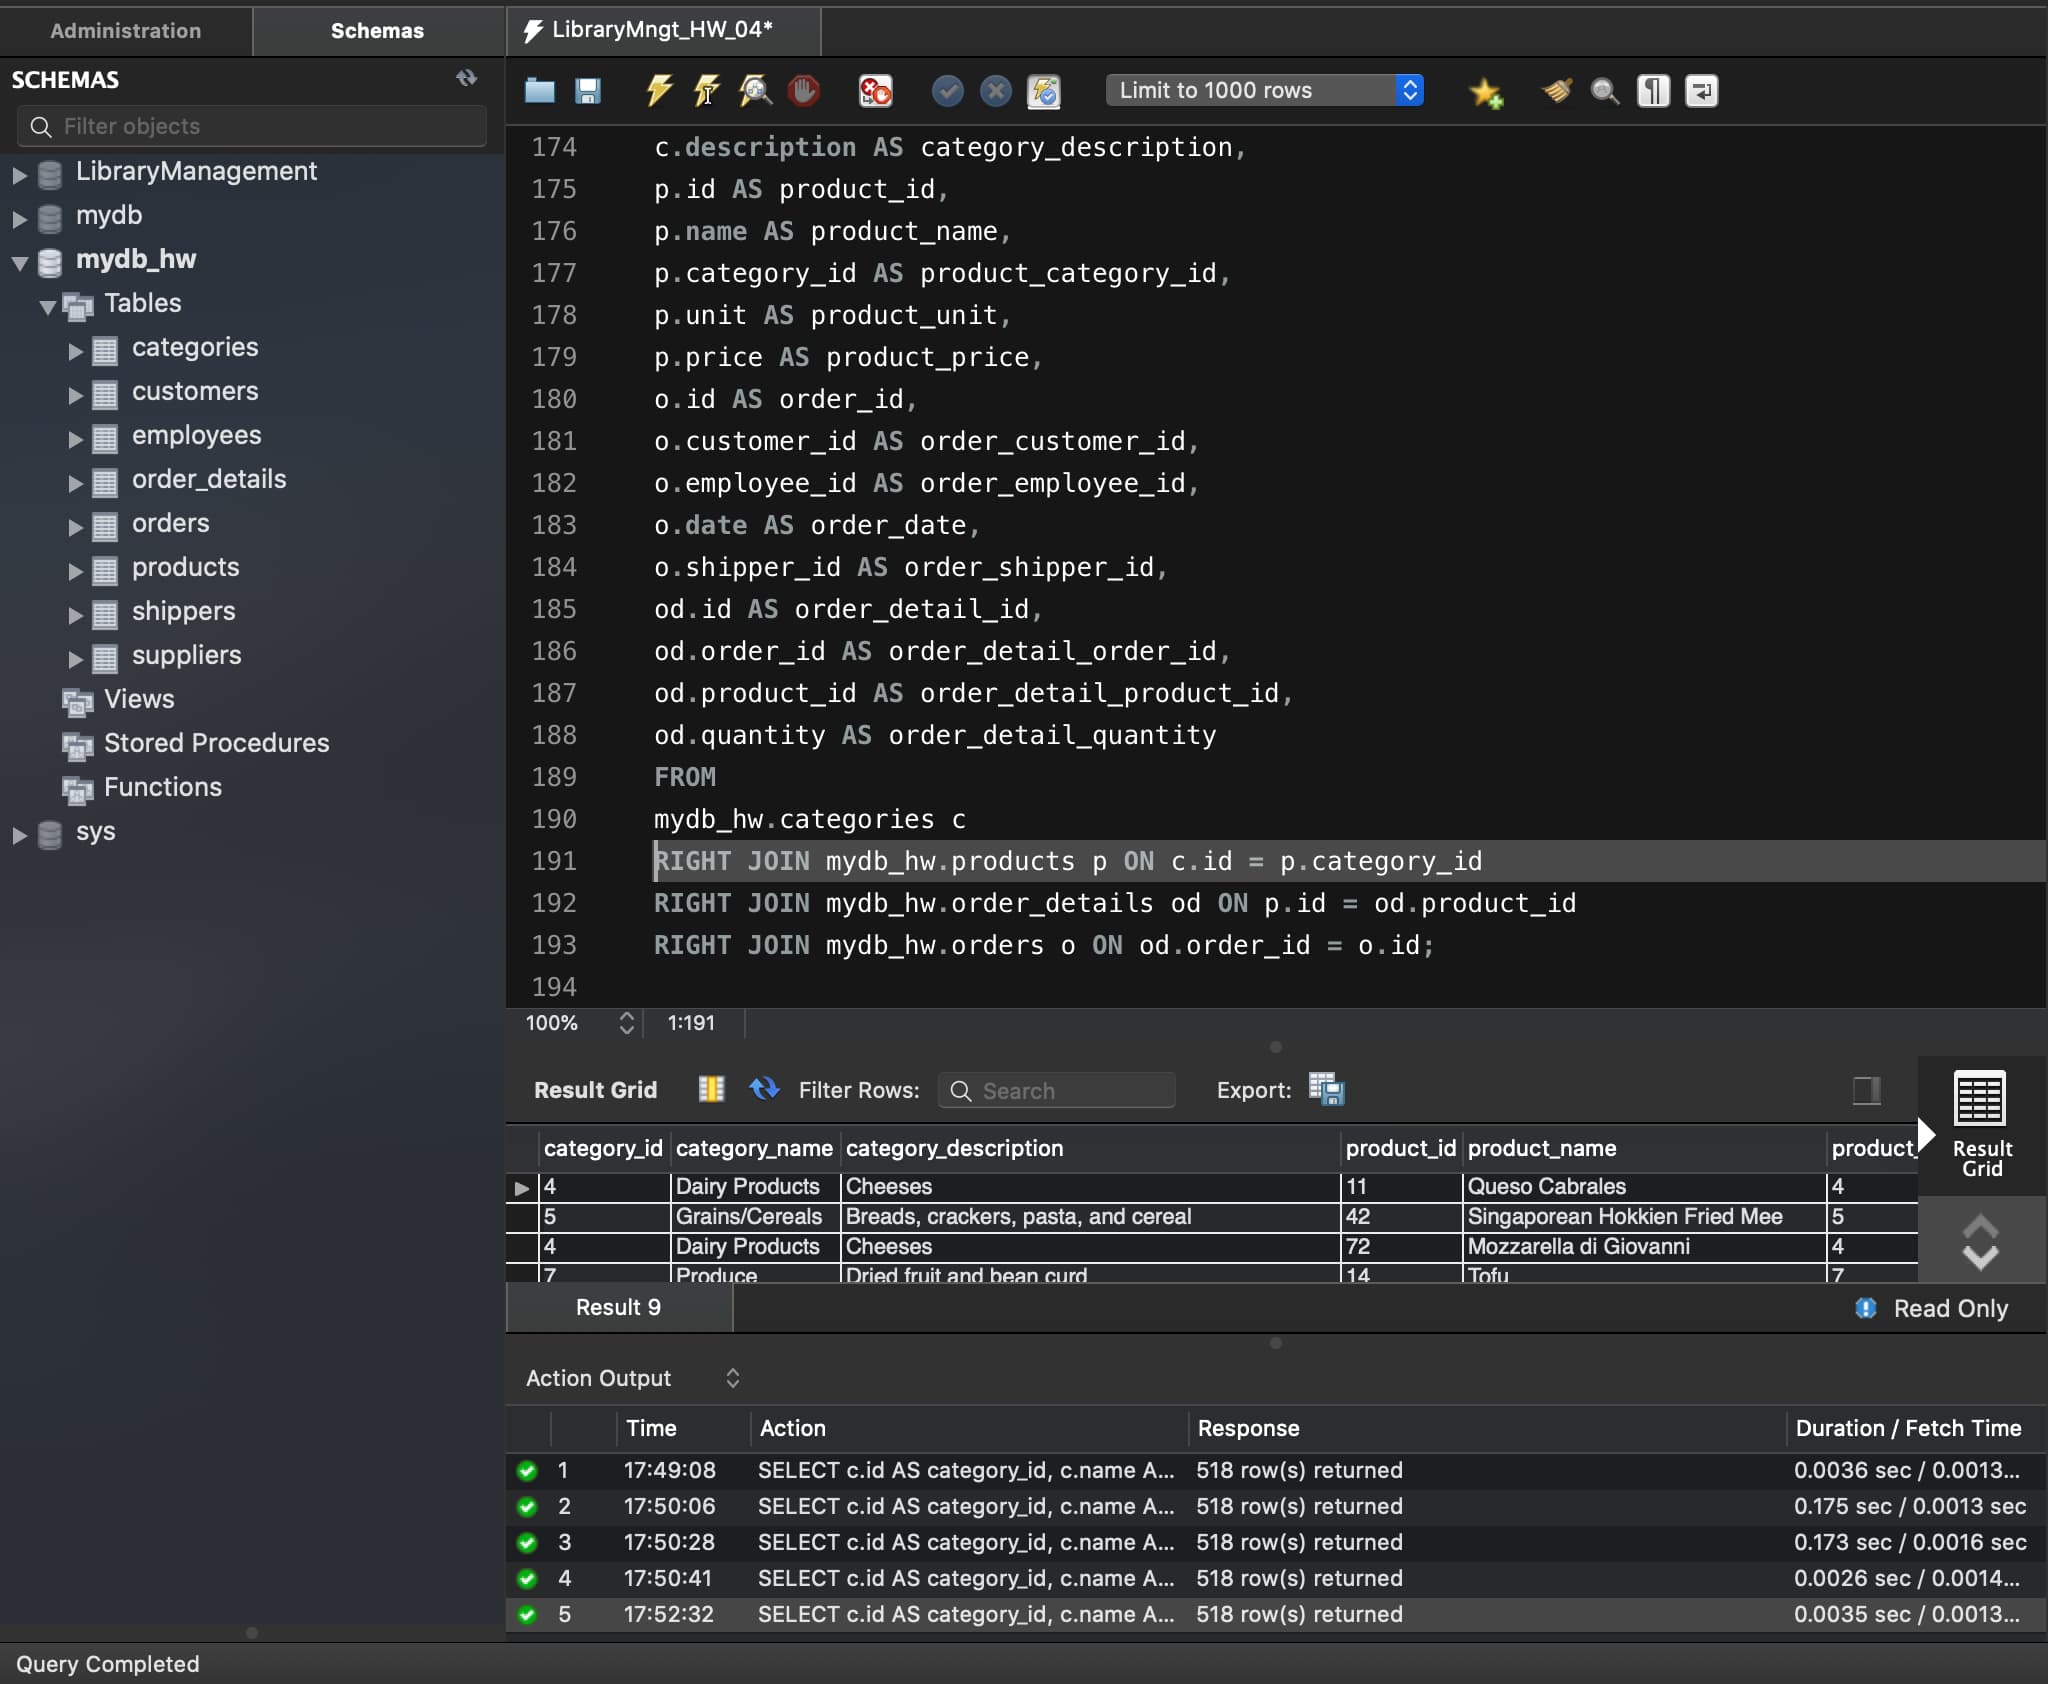
Task: Click the Execute Query lightning bolt icon
Action: [662, 88]
